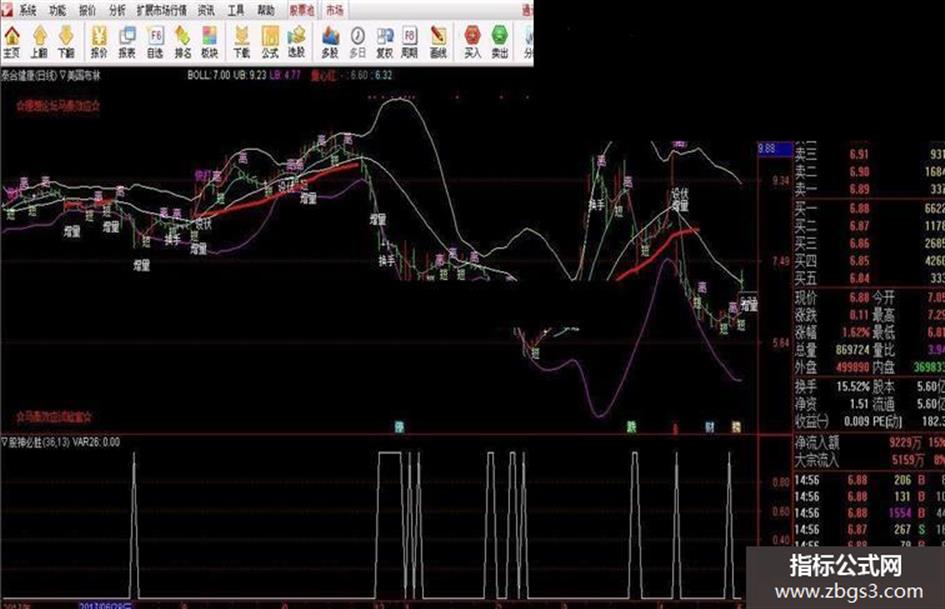945x609 pixels.
Task: Open the 报价 menu in menu bar
Action: click(87, 10)
